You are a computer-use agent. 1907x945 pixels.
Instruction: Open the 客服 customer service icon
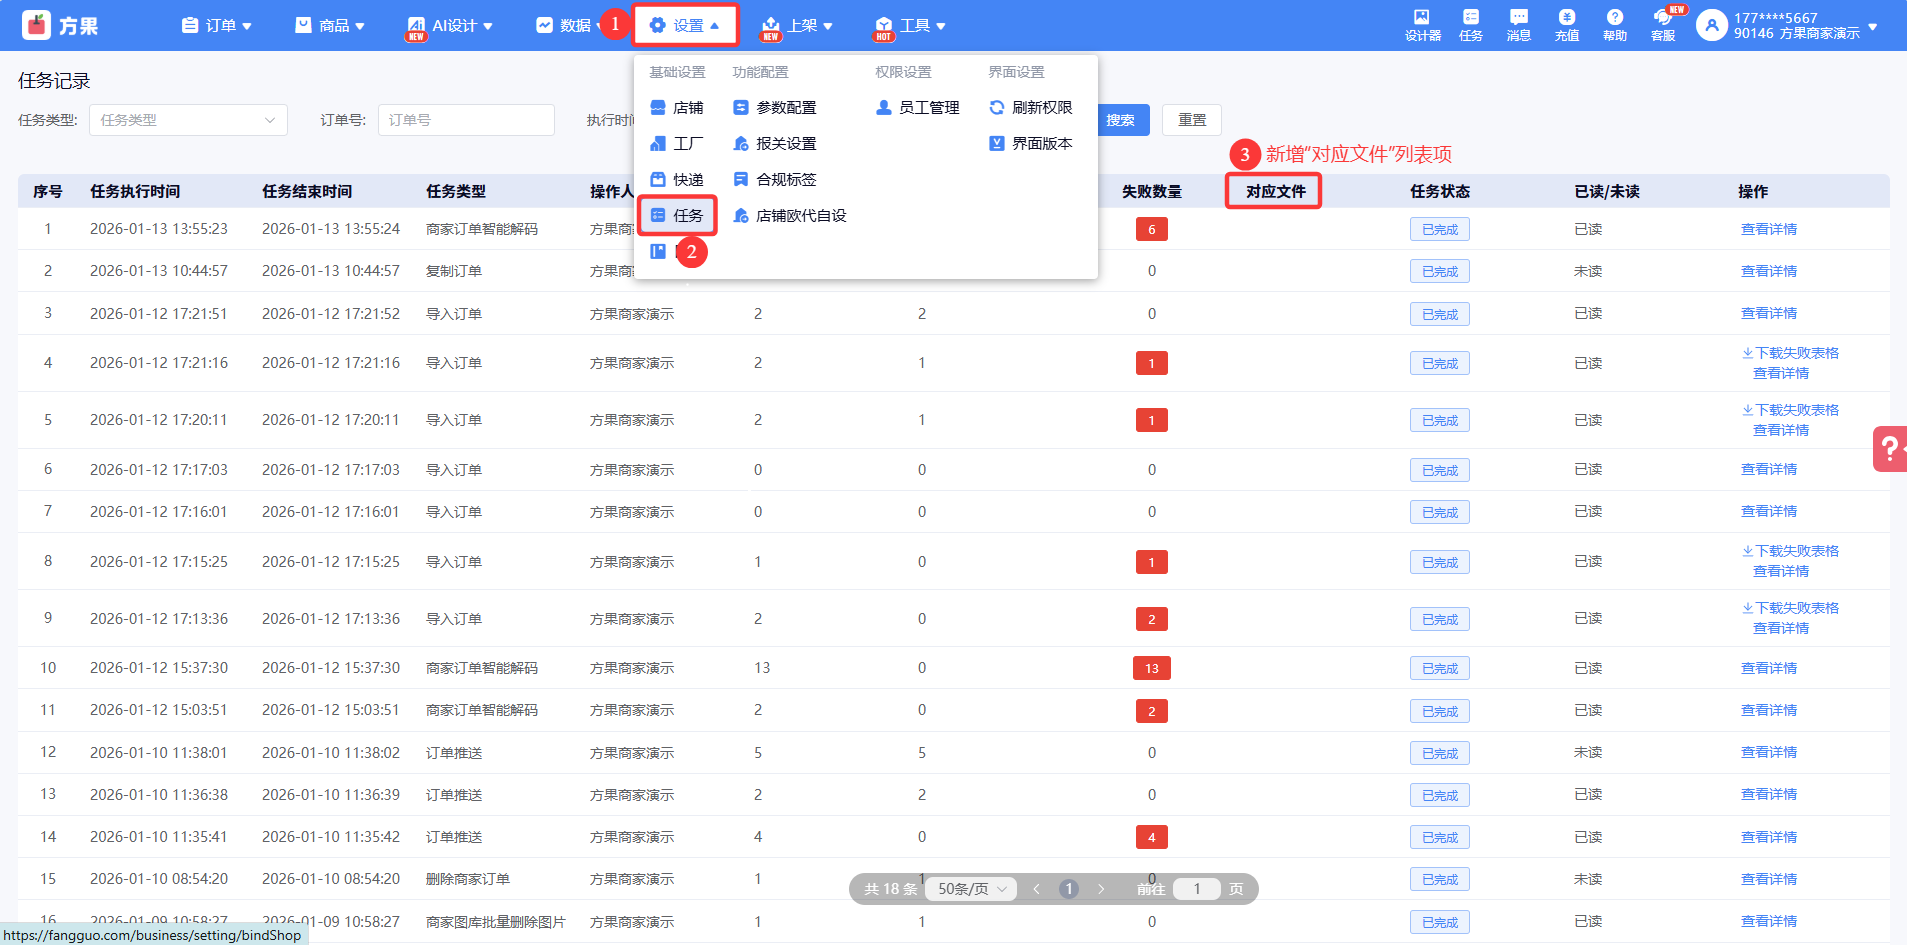1663,17
